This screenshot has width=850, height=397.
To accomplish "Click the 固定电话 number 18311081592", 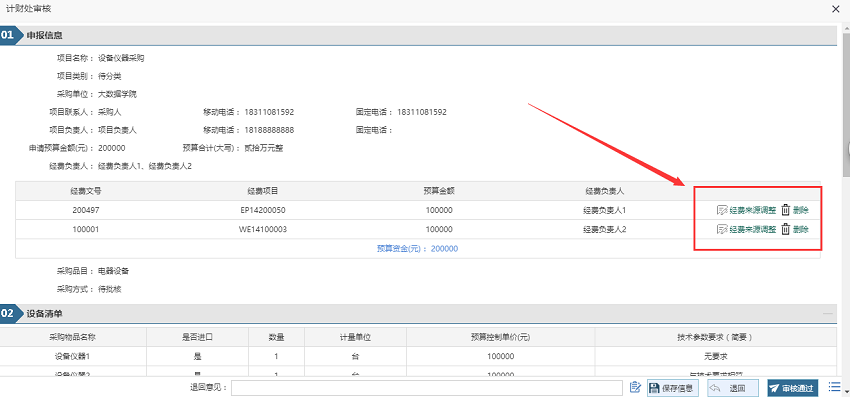I will (422, 112).
